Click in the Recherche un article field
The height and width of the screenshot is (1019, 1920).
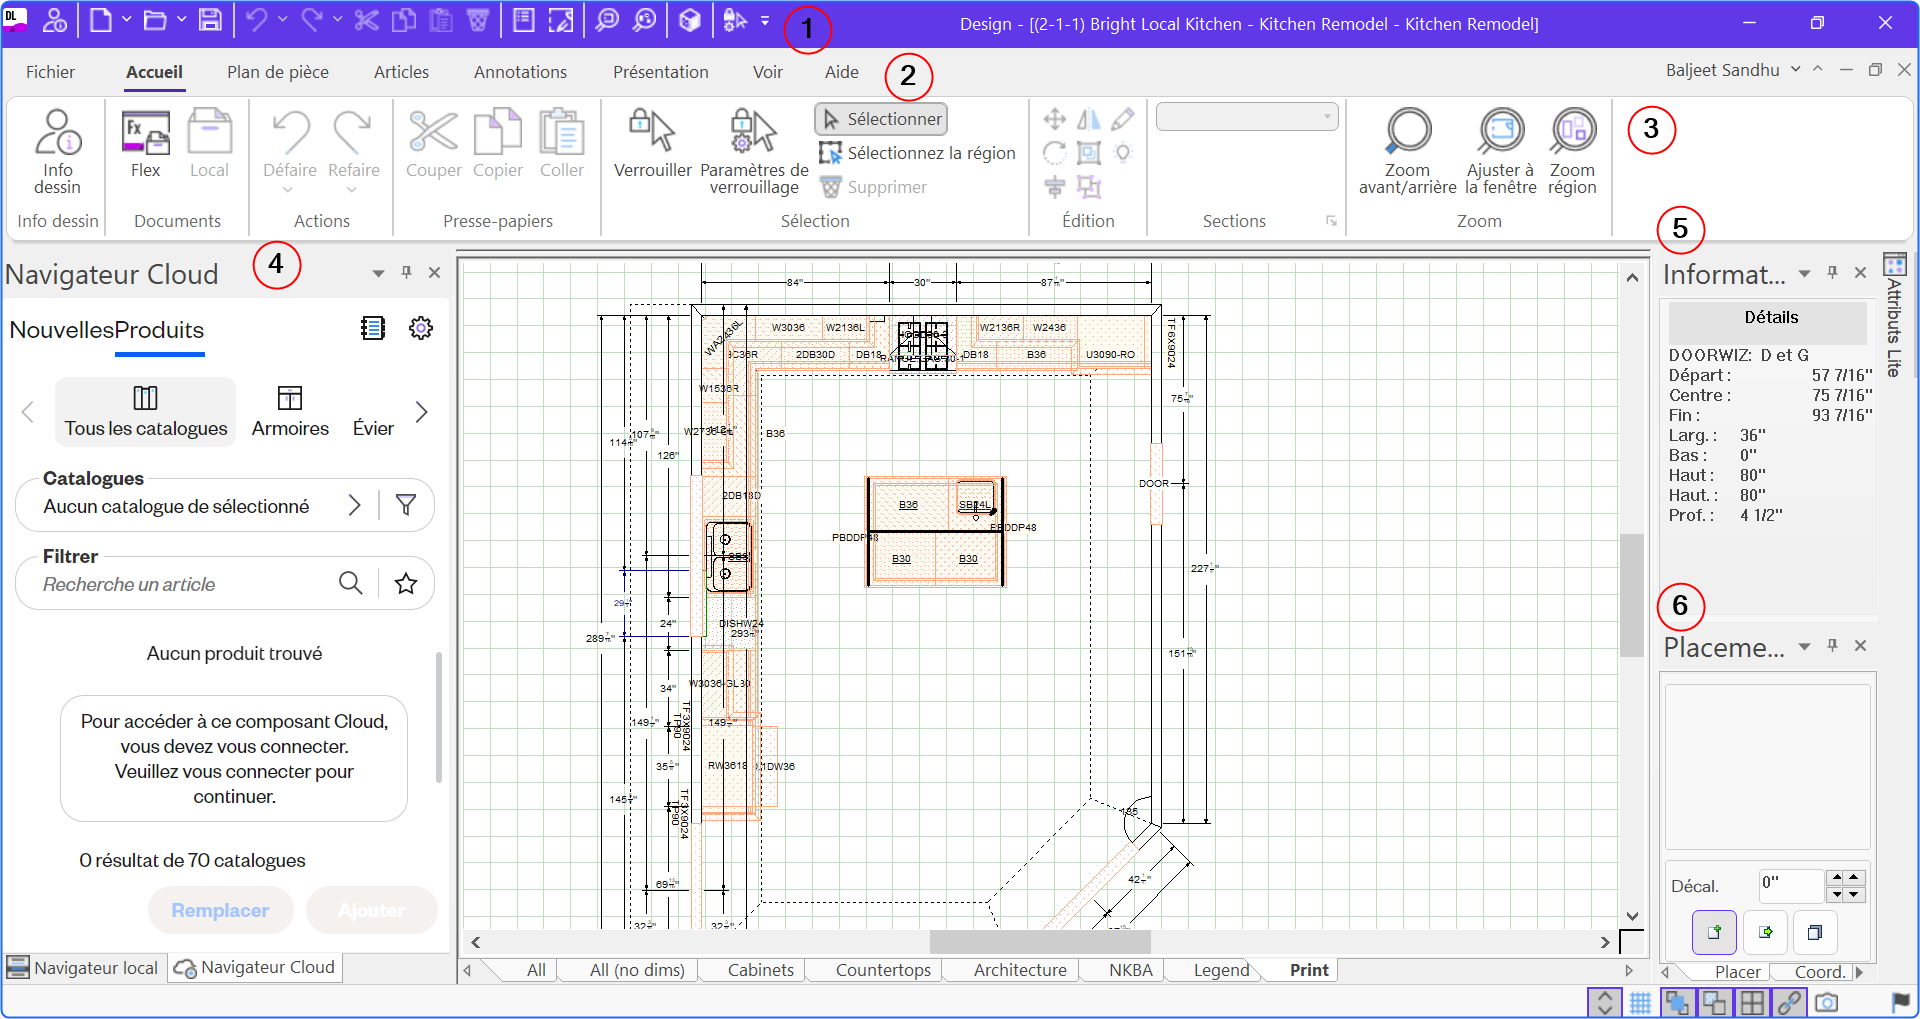click(x=185, y=584)
